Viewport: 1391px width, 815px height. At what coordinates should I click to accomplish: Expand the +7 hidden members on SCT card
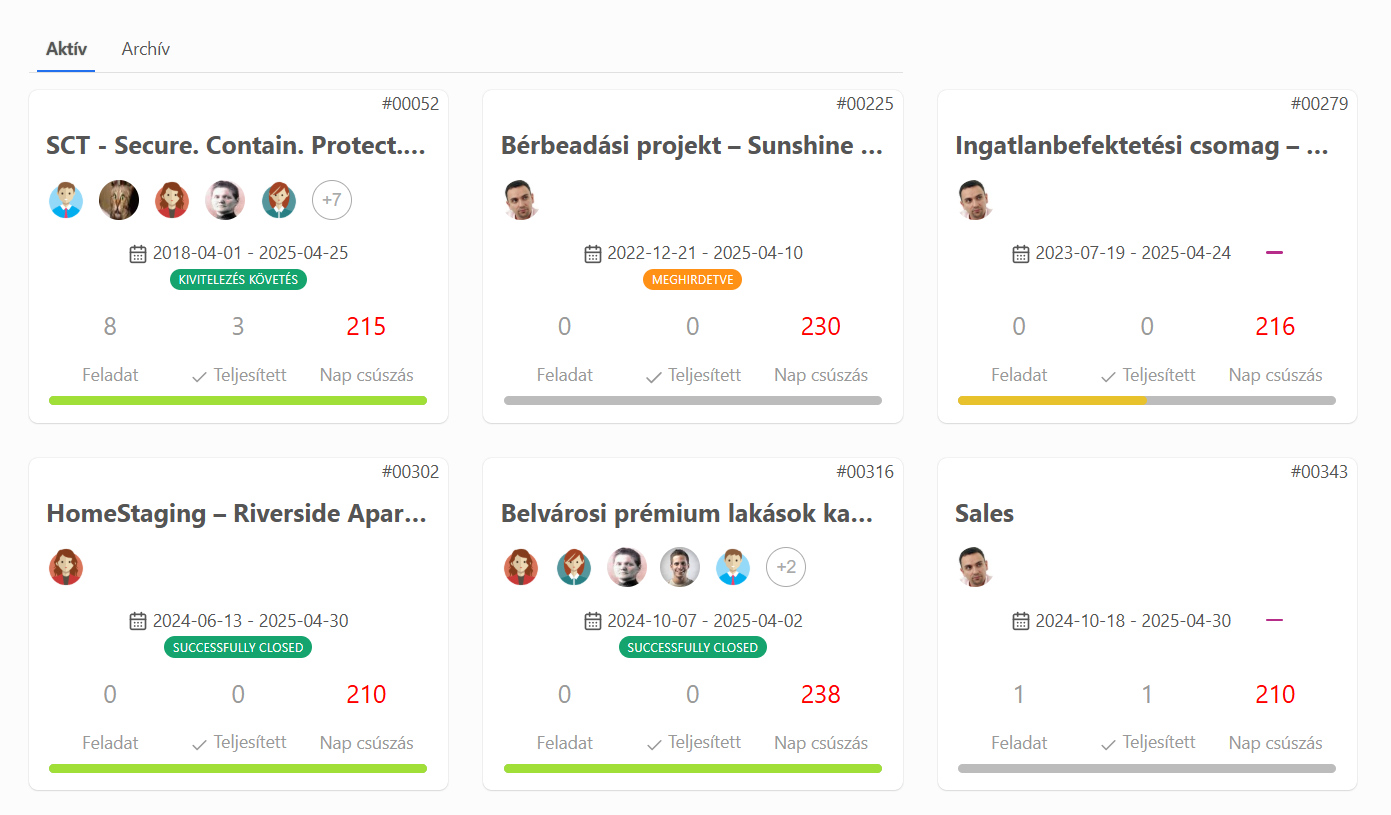pyautogui.click(x=331, y=200)
